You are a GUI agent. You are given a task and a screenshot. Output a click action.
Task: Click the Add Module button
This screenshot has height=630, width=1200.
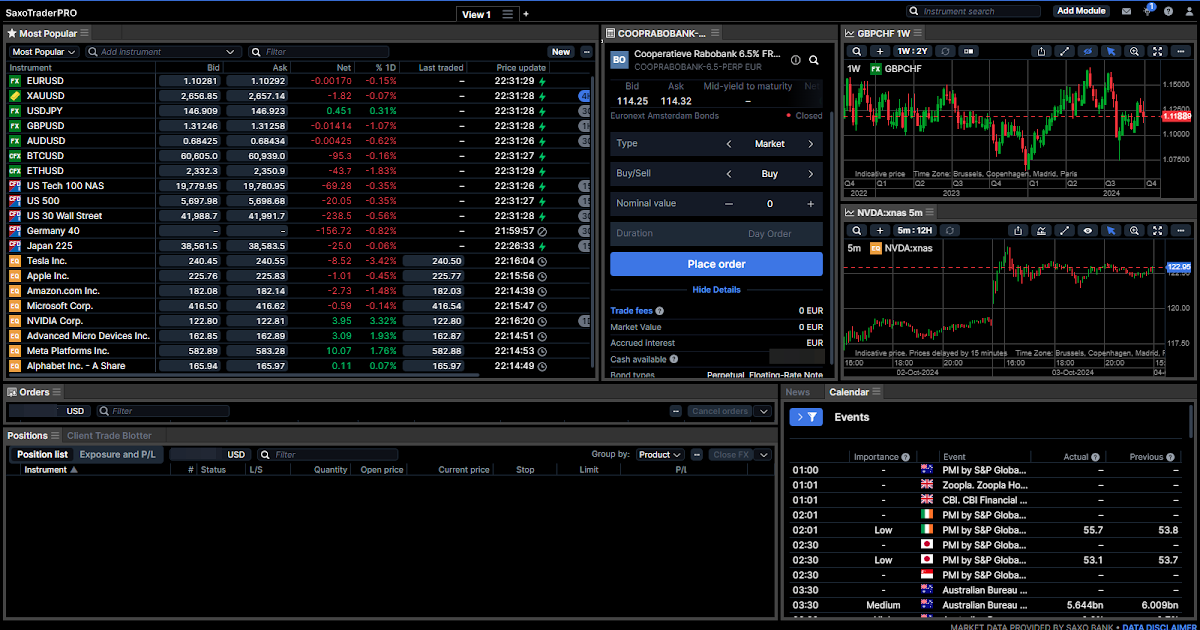click(x=1081, y=11)
